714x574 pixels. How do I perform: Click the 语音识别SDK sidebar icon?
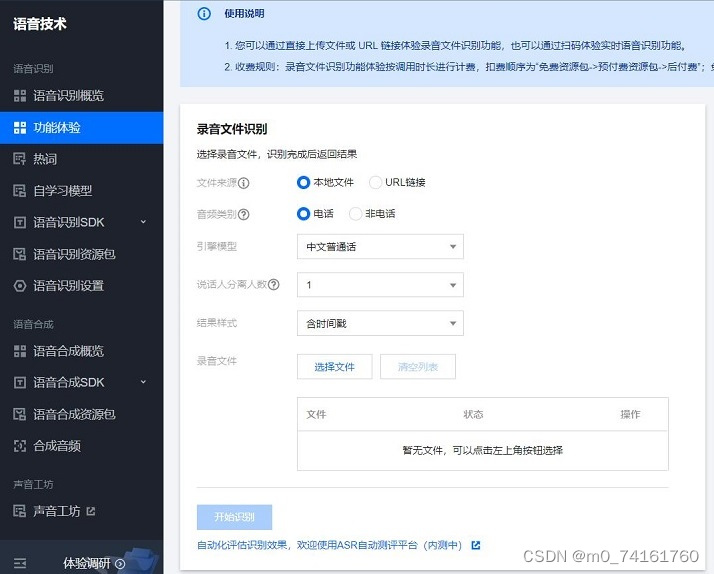point(20,222)
